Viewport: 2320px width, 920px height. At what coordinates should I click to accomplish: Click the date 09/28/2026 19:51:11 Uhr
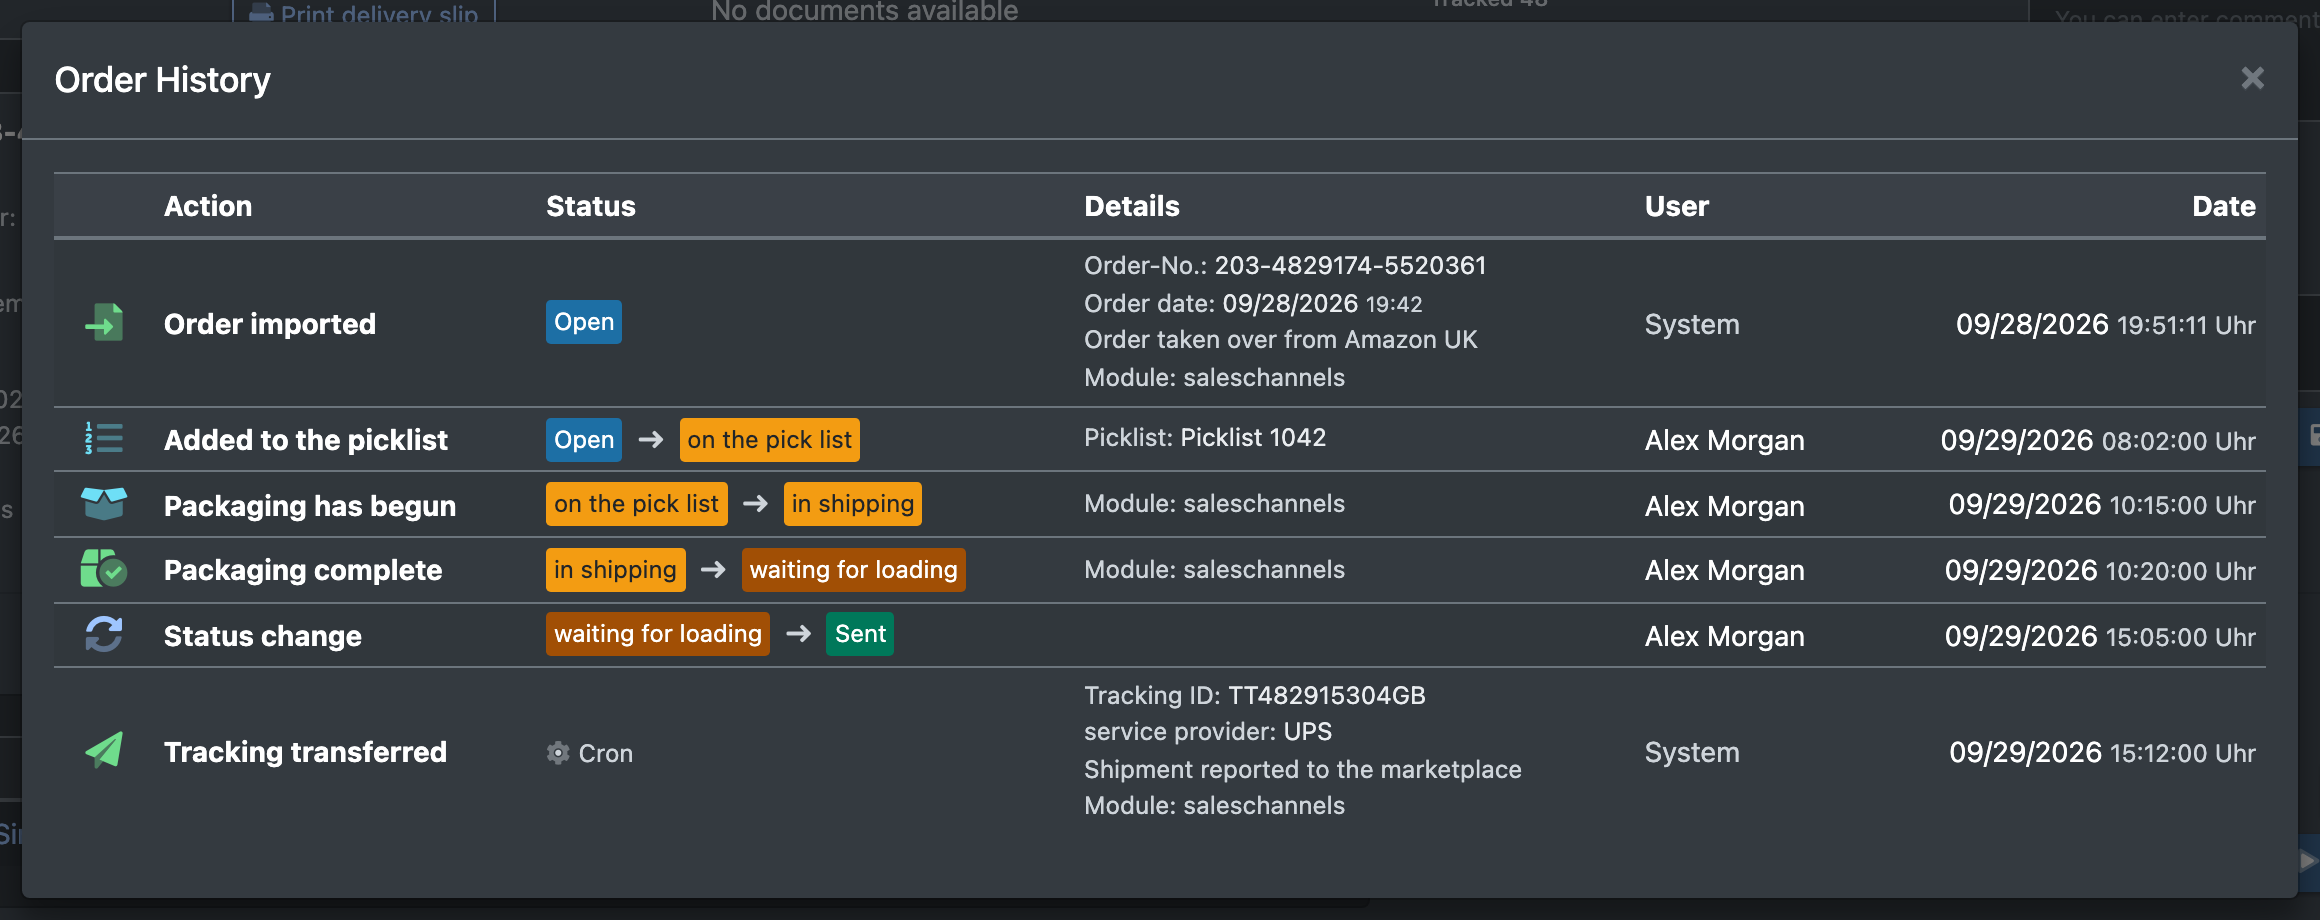(2106, 324)
